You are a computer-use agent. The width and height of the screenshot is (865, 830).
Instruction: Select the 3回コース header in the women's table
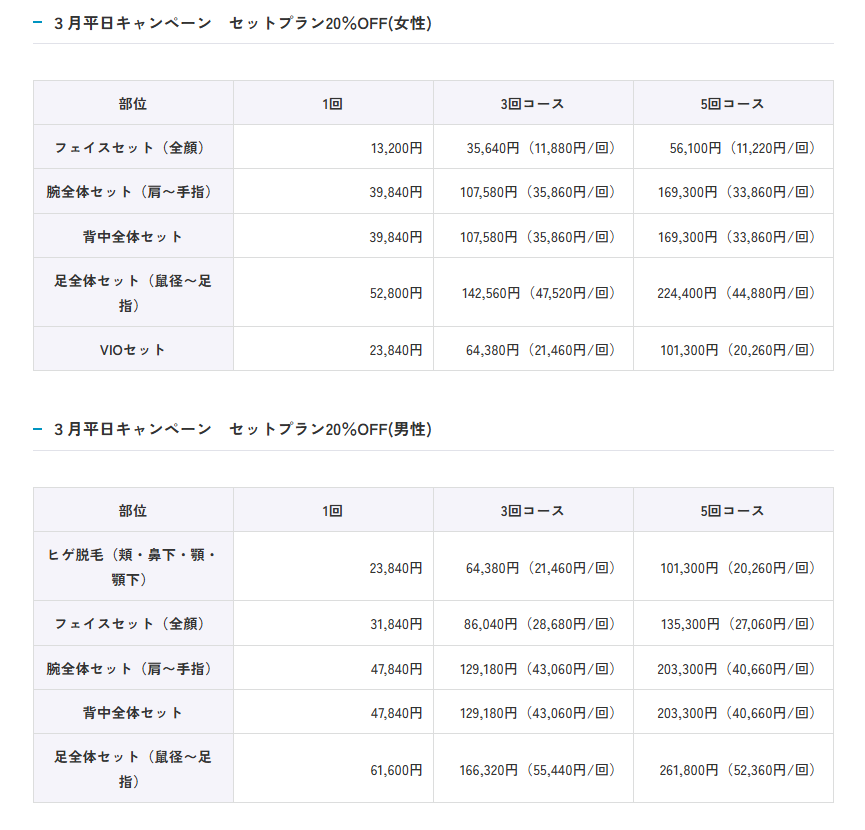point(533,103)
